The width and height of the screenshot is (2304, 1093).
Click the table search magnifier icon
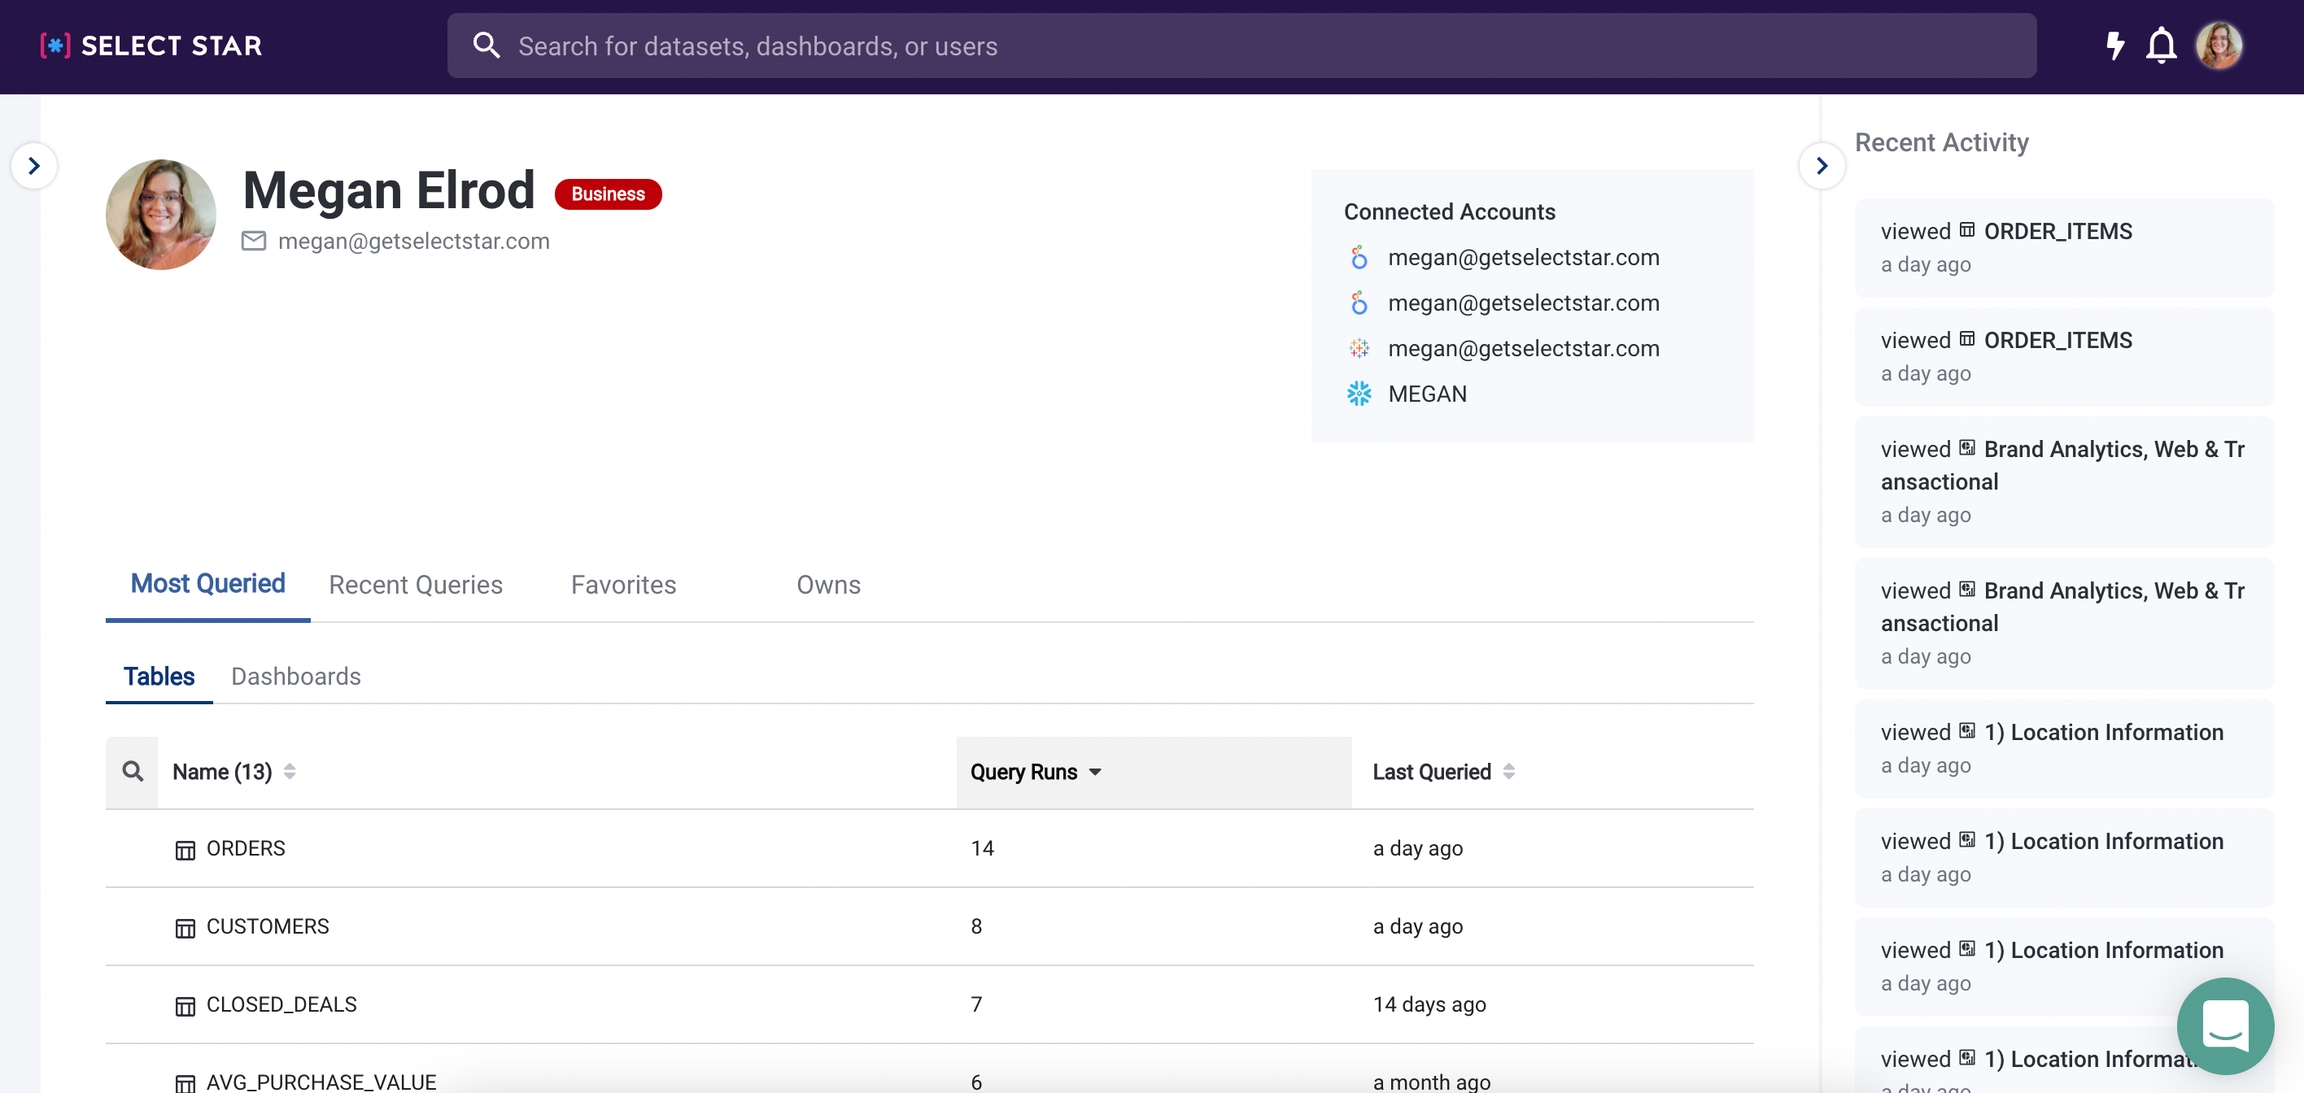click(132, 771)
